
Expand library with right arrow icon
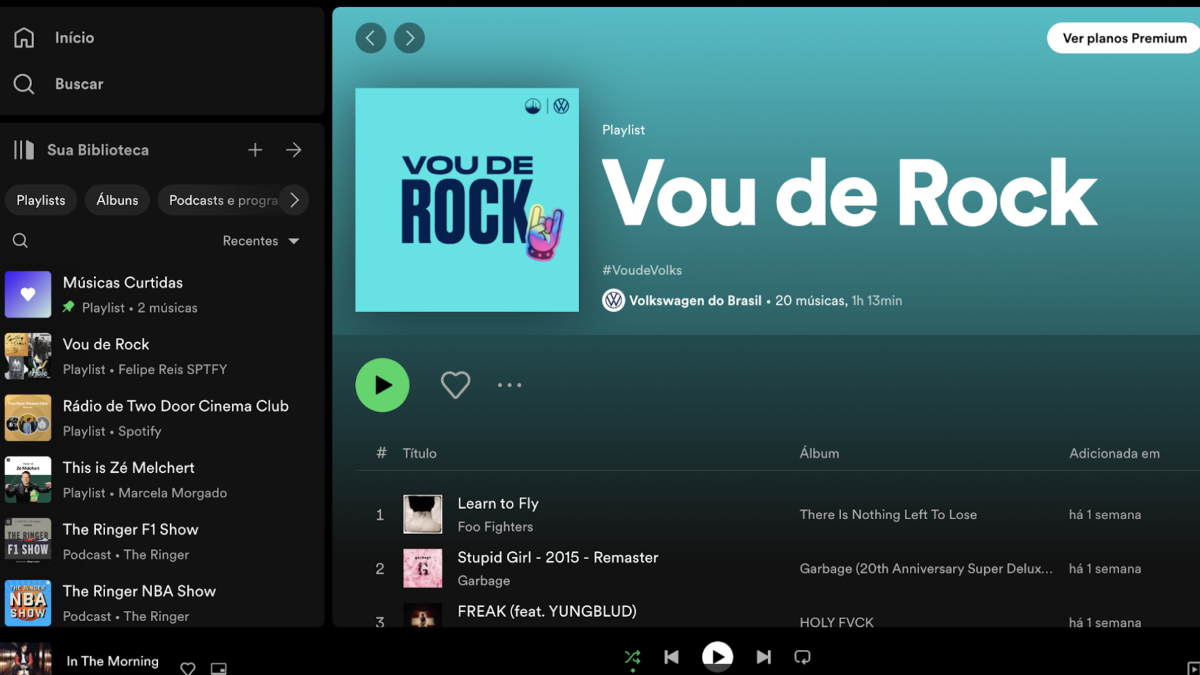[294, 150]
